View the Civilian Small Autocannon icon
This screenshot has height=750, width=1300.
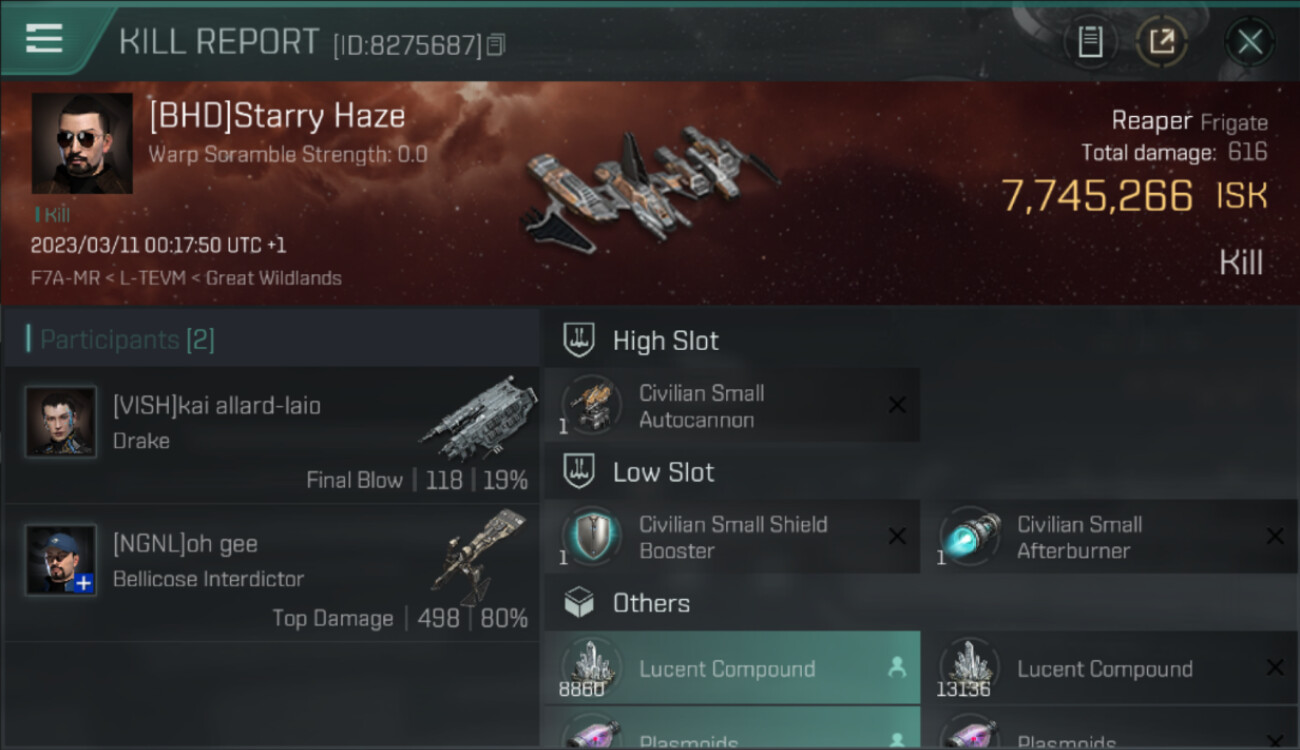(591, 405)
